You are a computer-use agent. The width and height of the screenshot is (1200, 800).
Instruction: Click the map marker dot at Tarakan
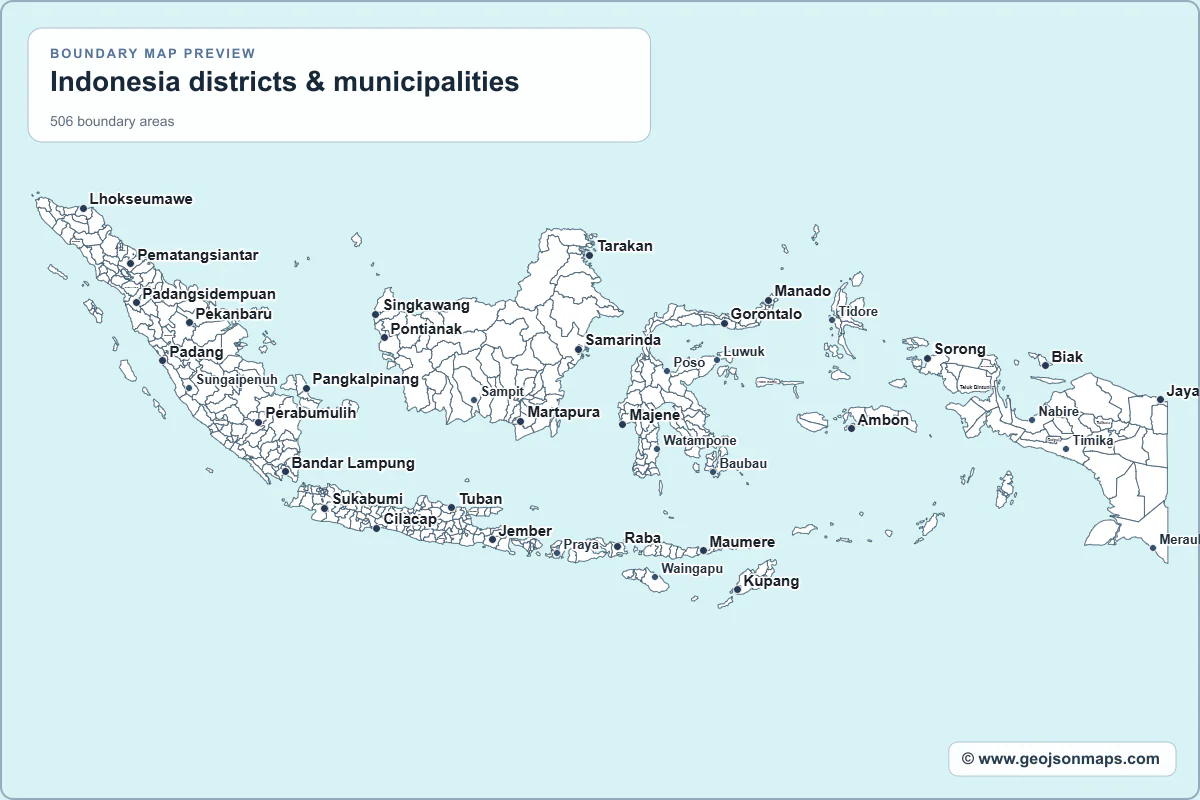tap(589, 255)
